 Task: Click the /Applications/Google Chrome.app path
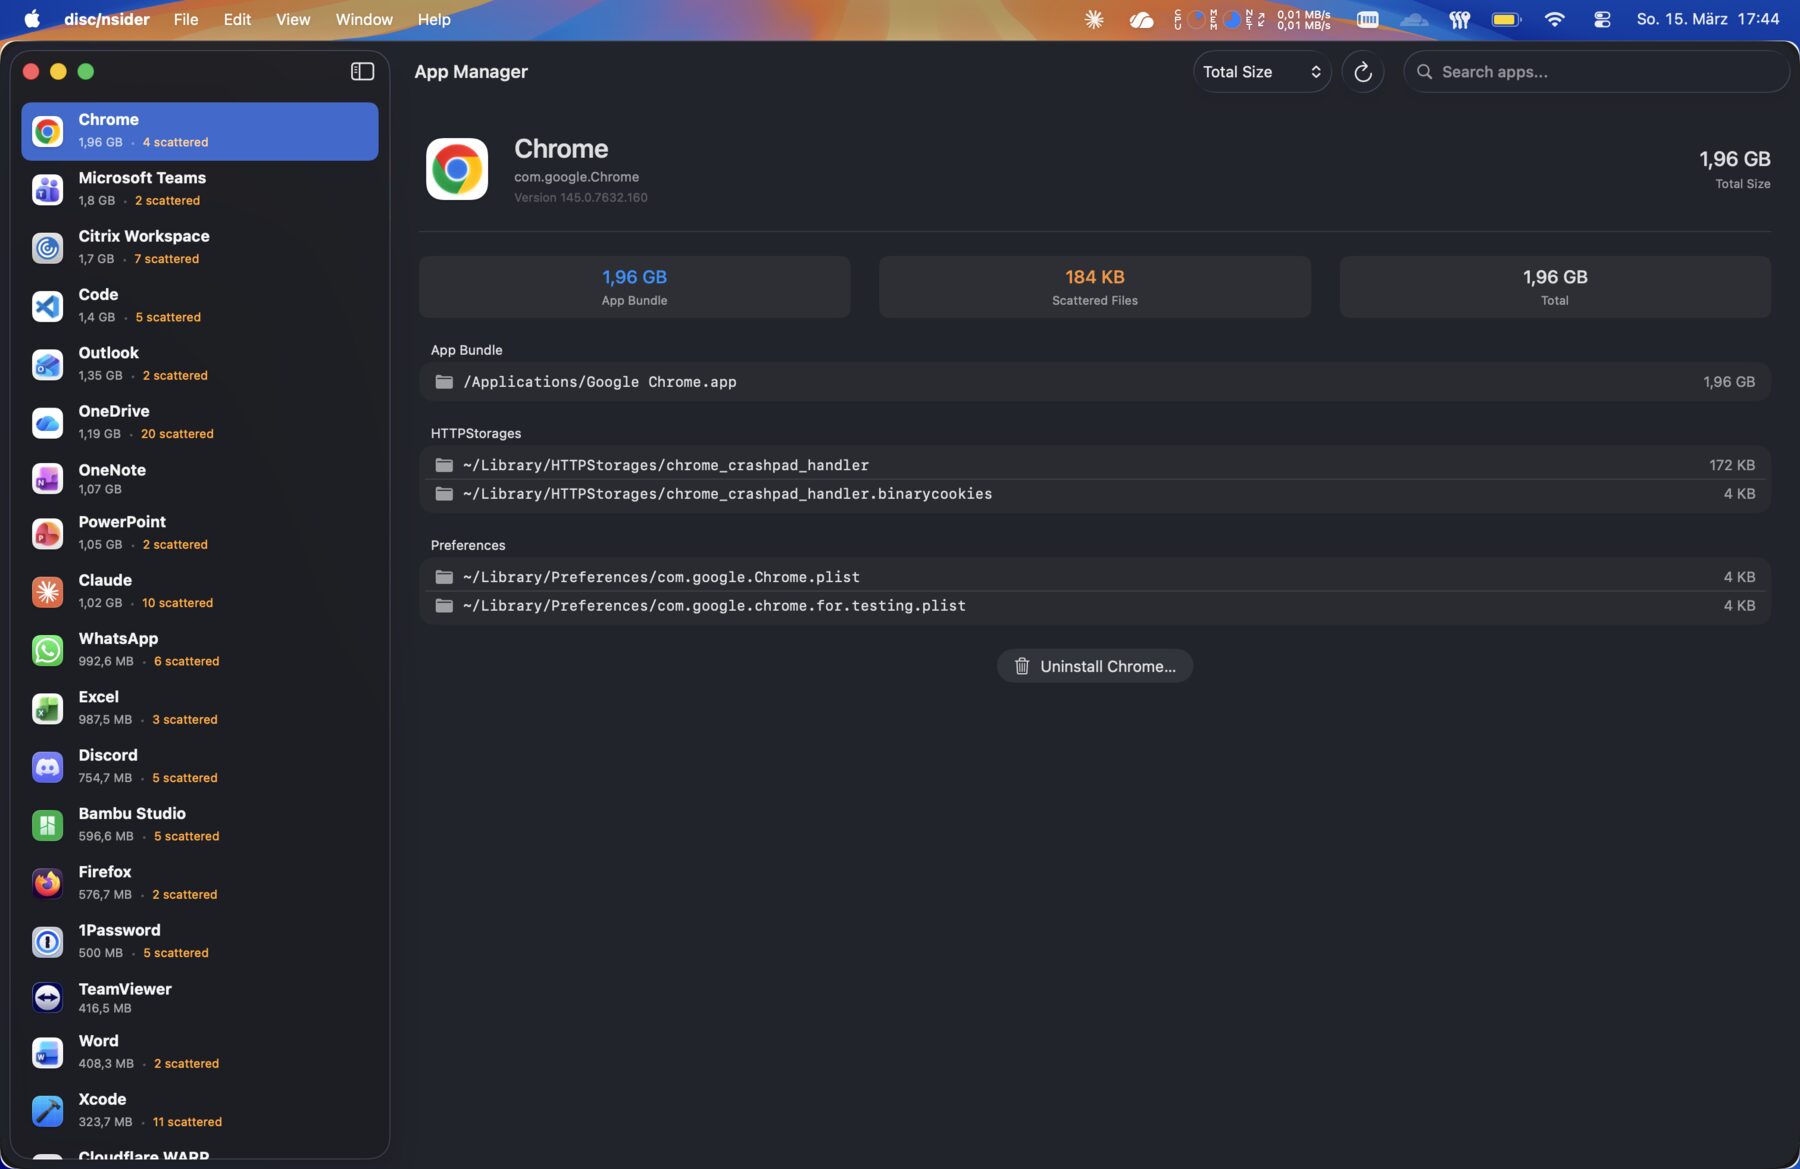click(x=600, y=382)
